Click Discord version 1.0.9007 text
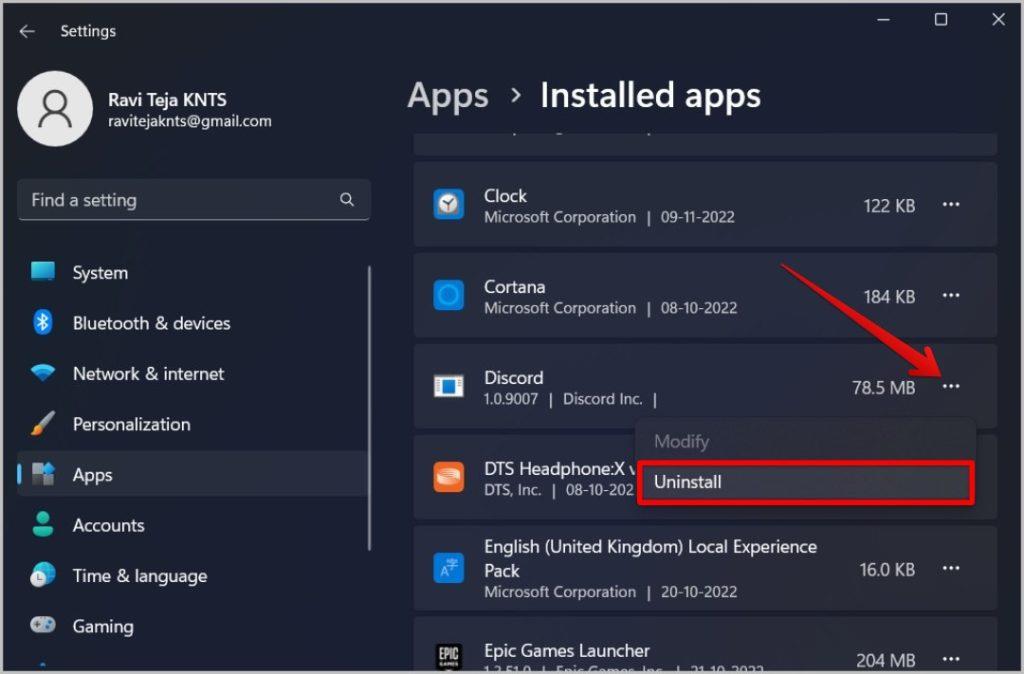 (x=511, y=398)
